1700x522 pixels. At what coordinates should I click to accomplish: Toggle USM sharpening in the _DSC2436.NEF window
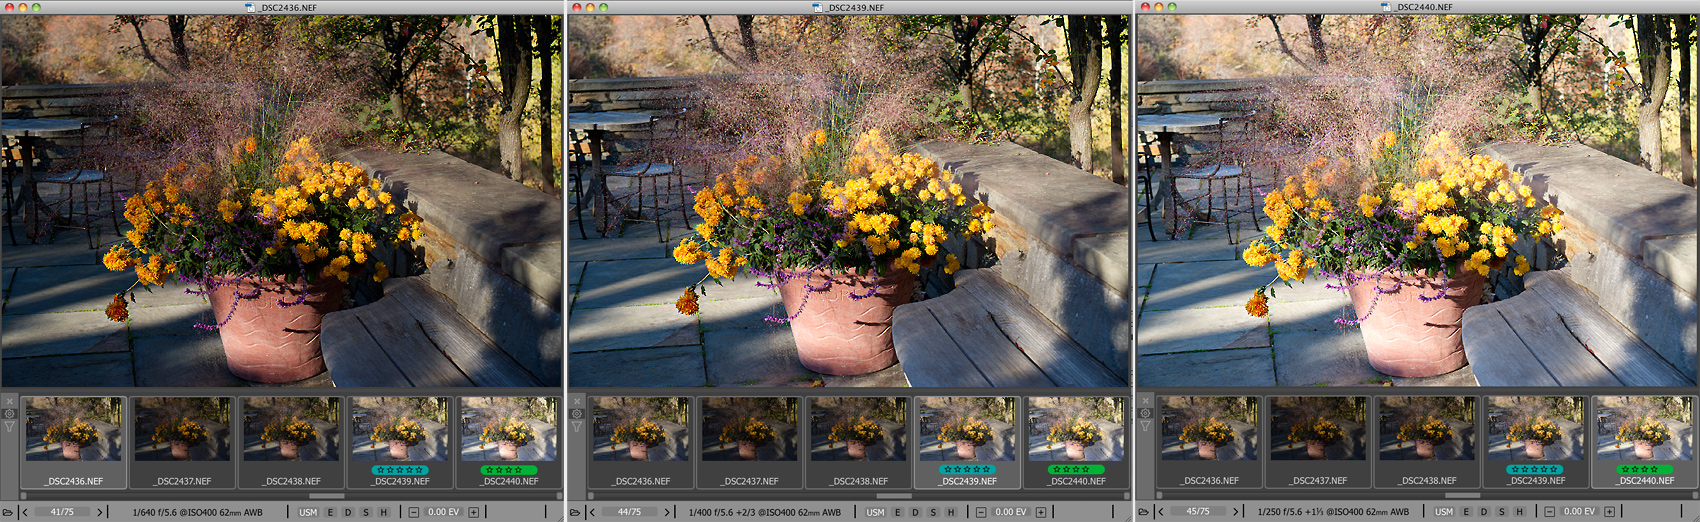pyautogui.click(x=308, y=512)
